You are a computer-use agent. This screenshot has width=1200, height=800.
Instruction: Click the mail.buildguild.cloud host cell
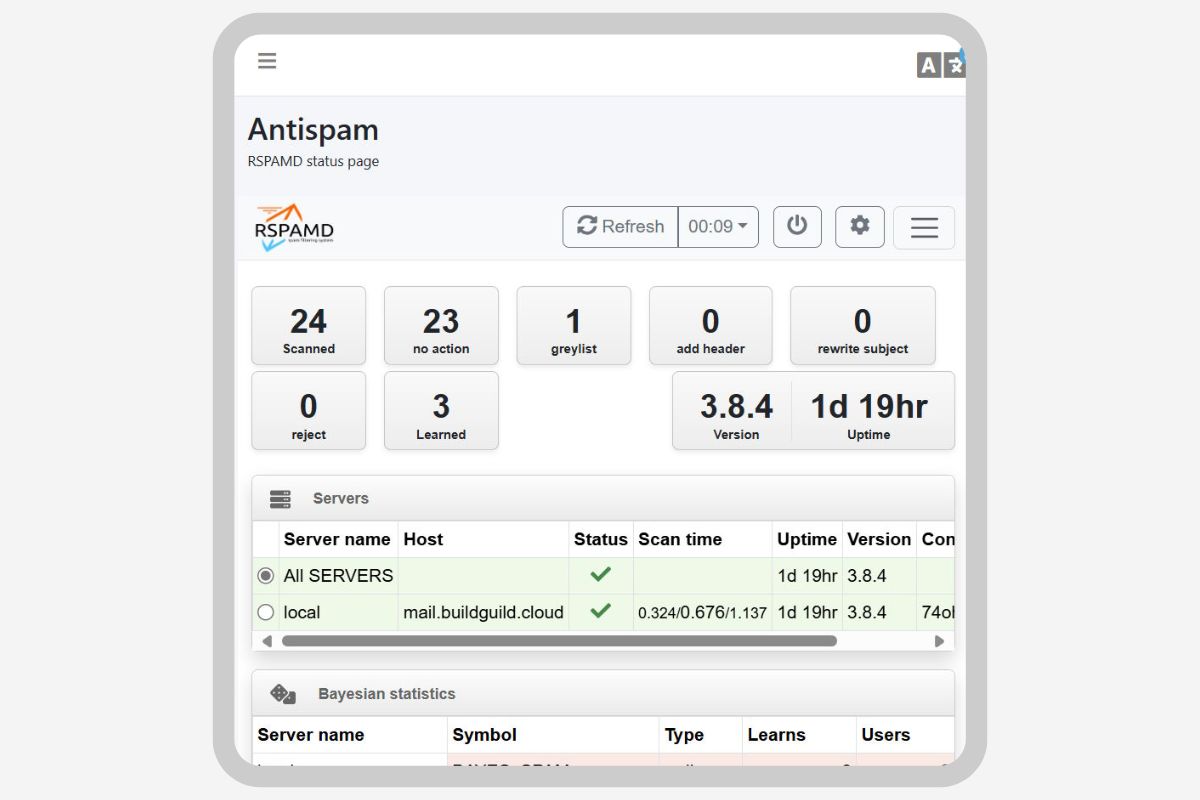483,612
